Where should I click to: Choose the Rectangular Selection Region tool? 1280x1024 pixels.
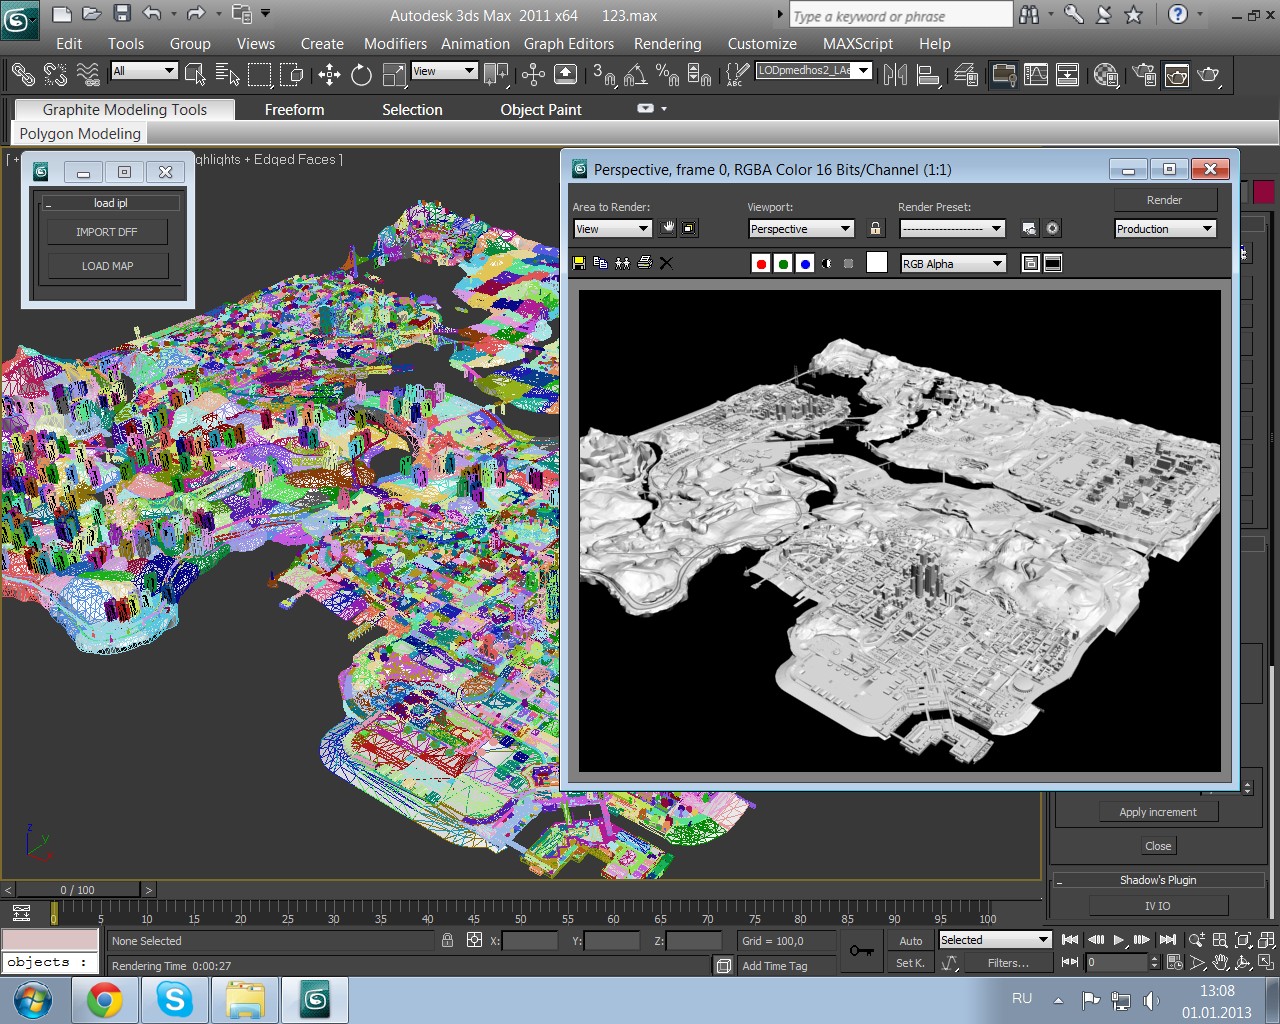(x=259, y=74)
